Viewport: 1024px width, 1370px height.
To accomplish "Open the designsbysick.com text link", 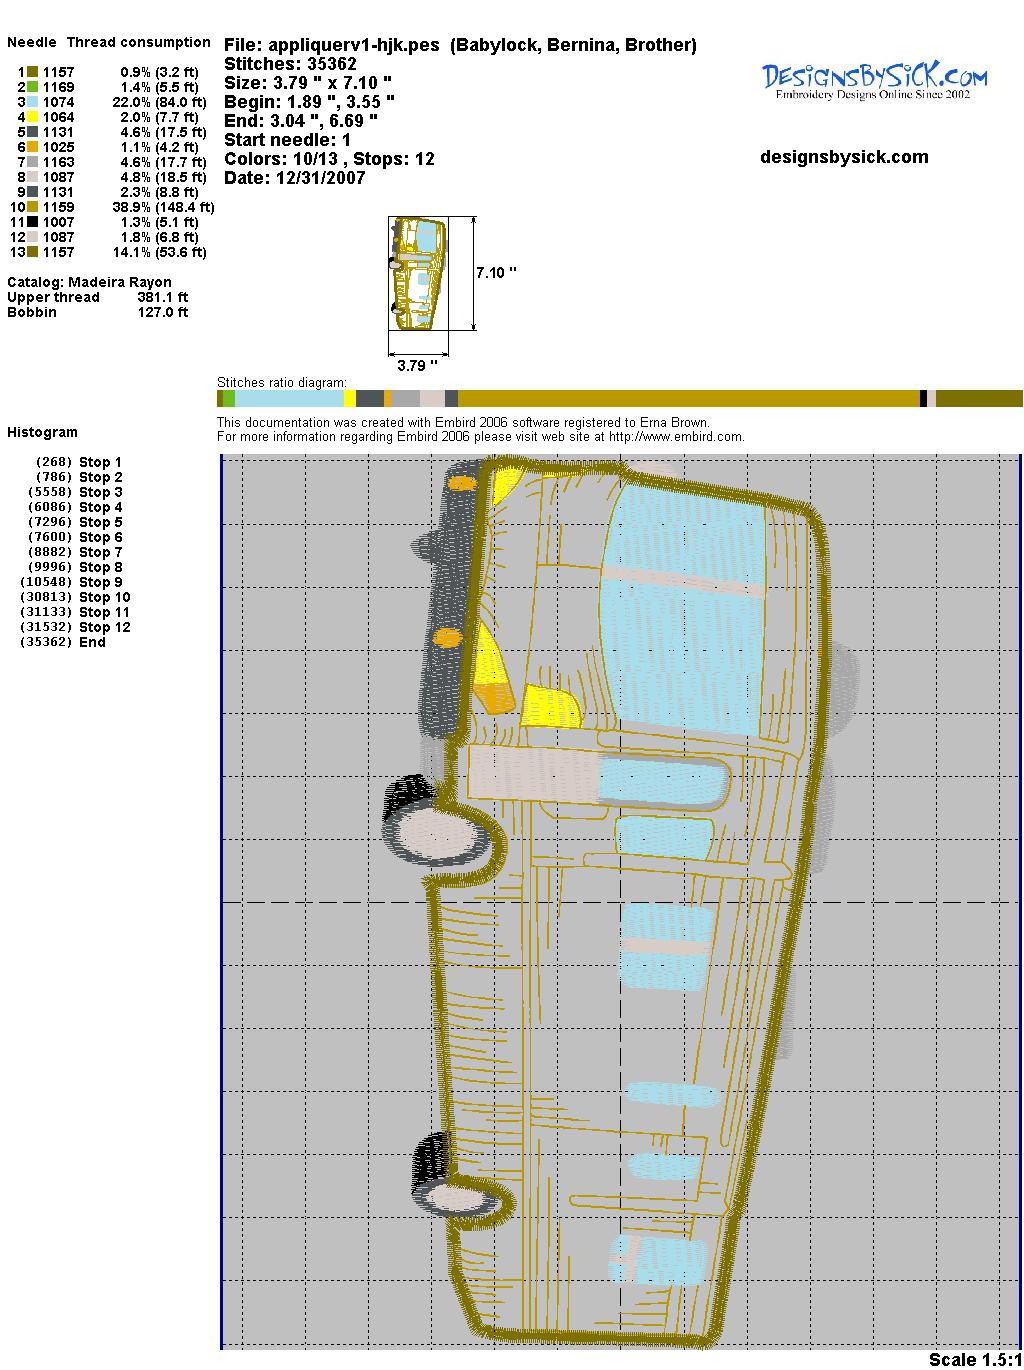I will [844, 157].
